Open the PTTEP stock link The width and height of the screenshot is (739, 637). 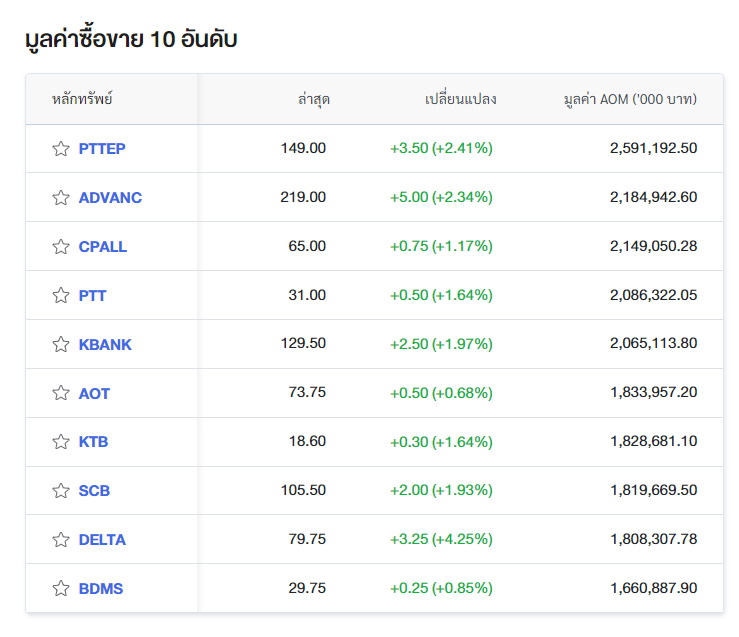point(102,148)
